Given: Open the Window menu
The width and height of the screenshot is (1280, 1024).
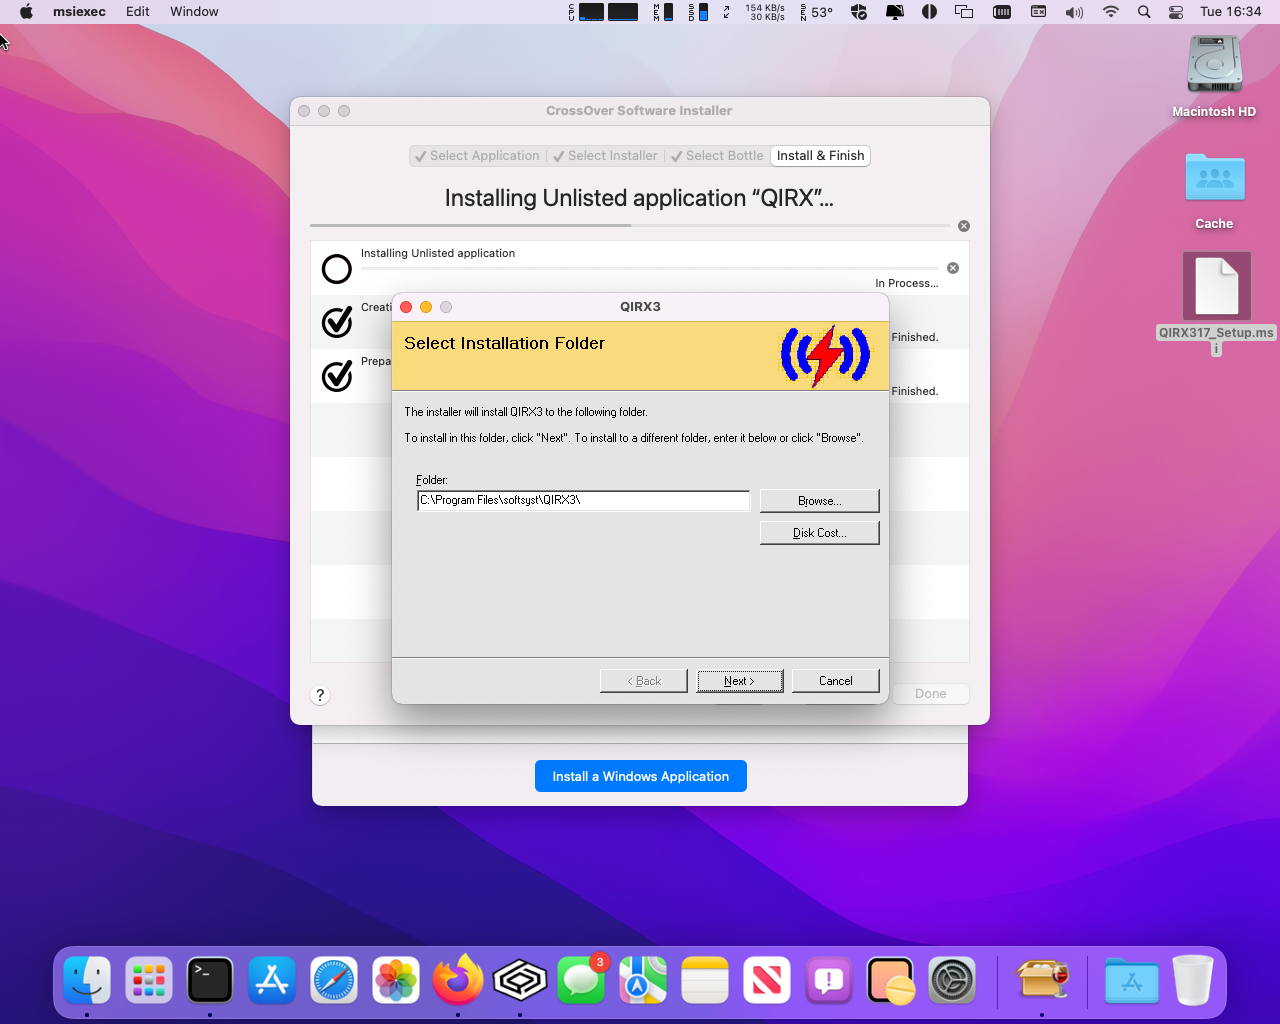Looking at the screenshot, I should 194,12.
